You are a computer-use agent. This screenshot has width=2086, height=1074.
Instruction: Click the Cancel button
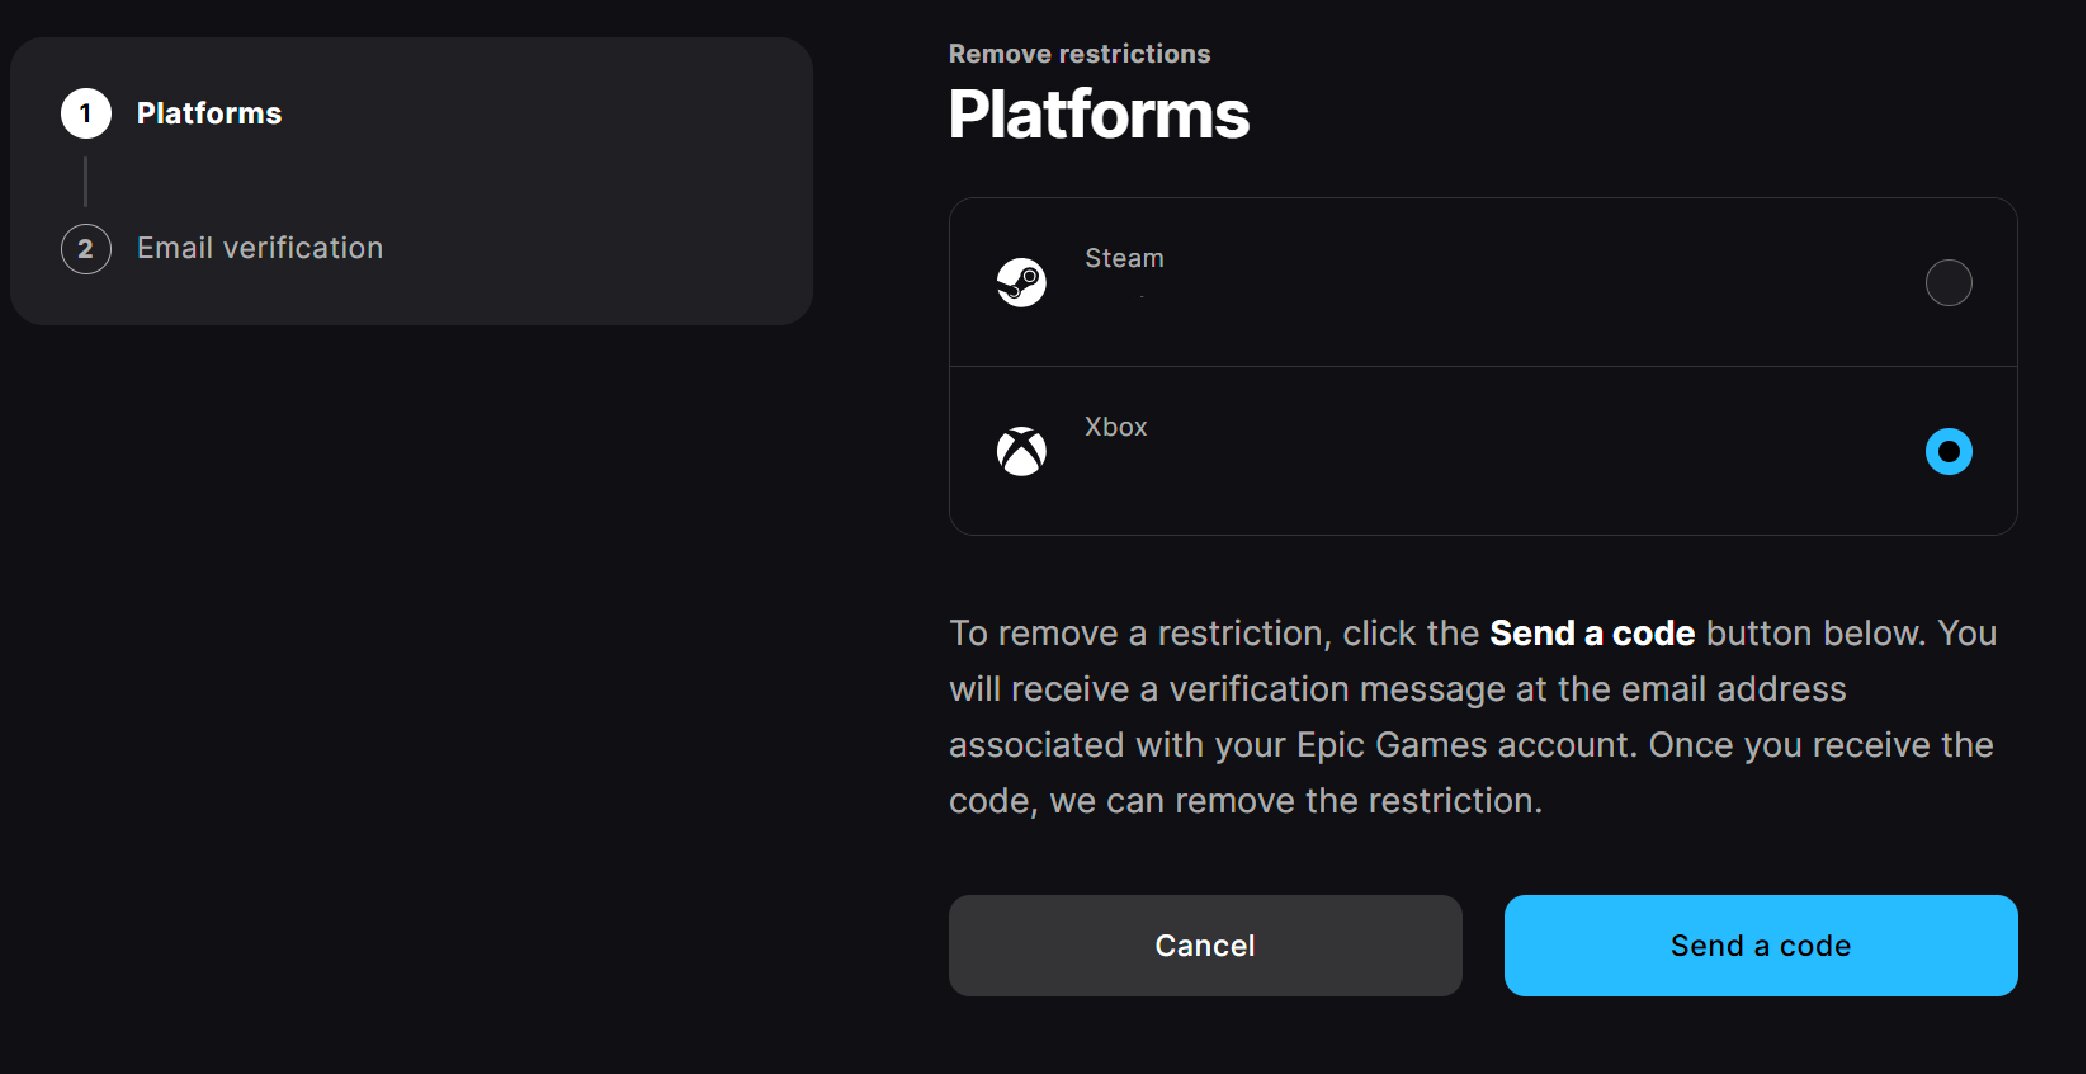pyautogui.click(x=1204, y=945)
